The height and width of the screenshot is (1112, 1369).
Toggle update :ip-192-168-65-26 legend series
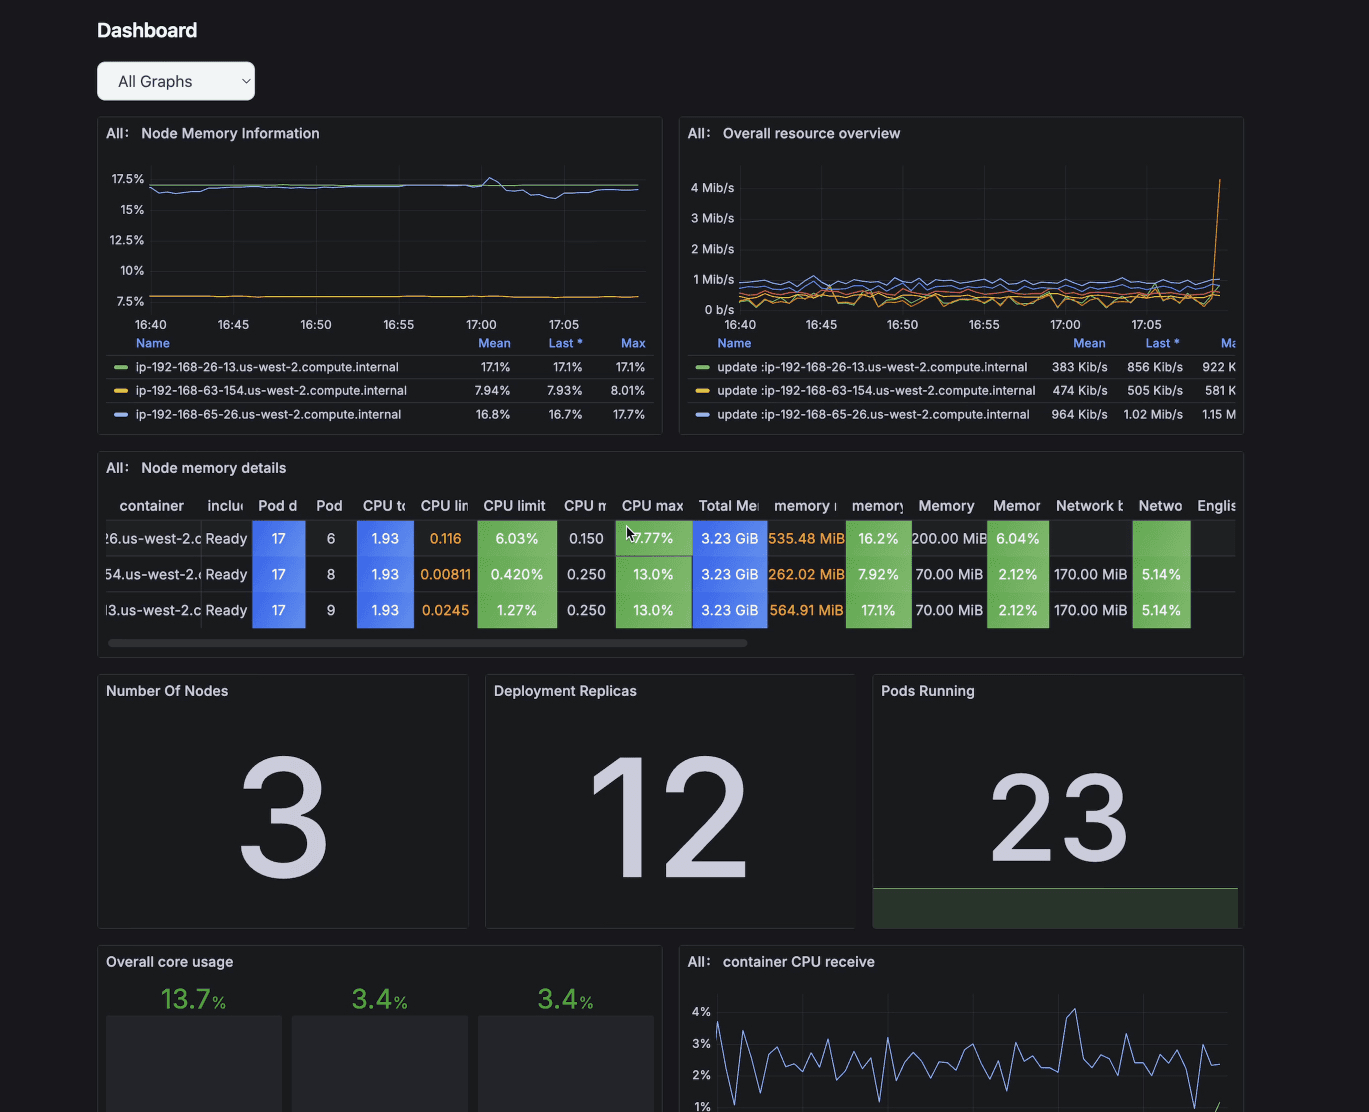pyautogui.click(x=873, y=414)
